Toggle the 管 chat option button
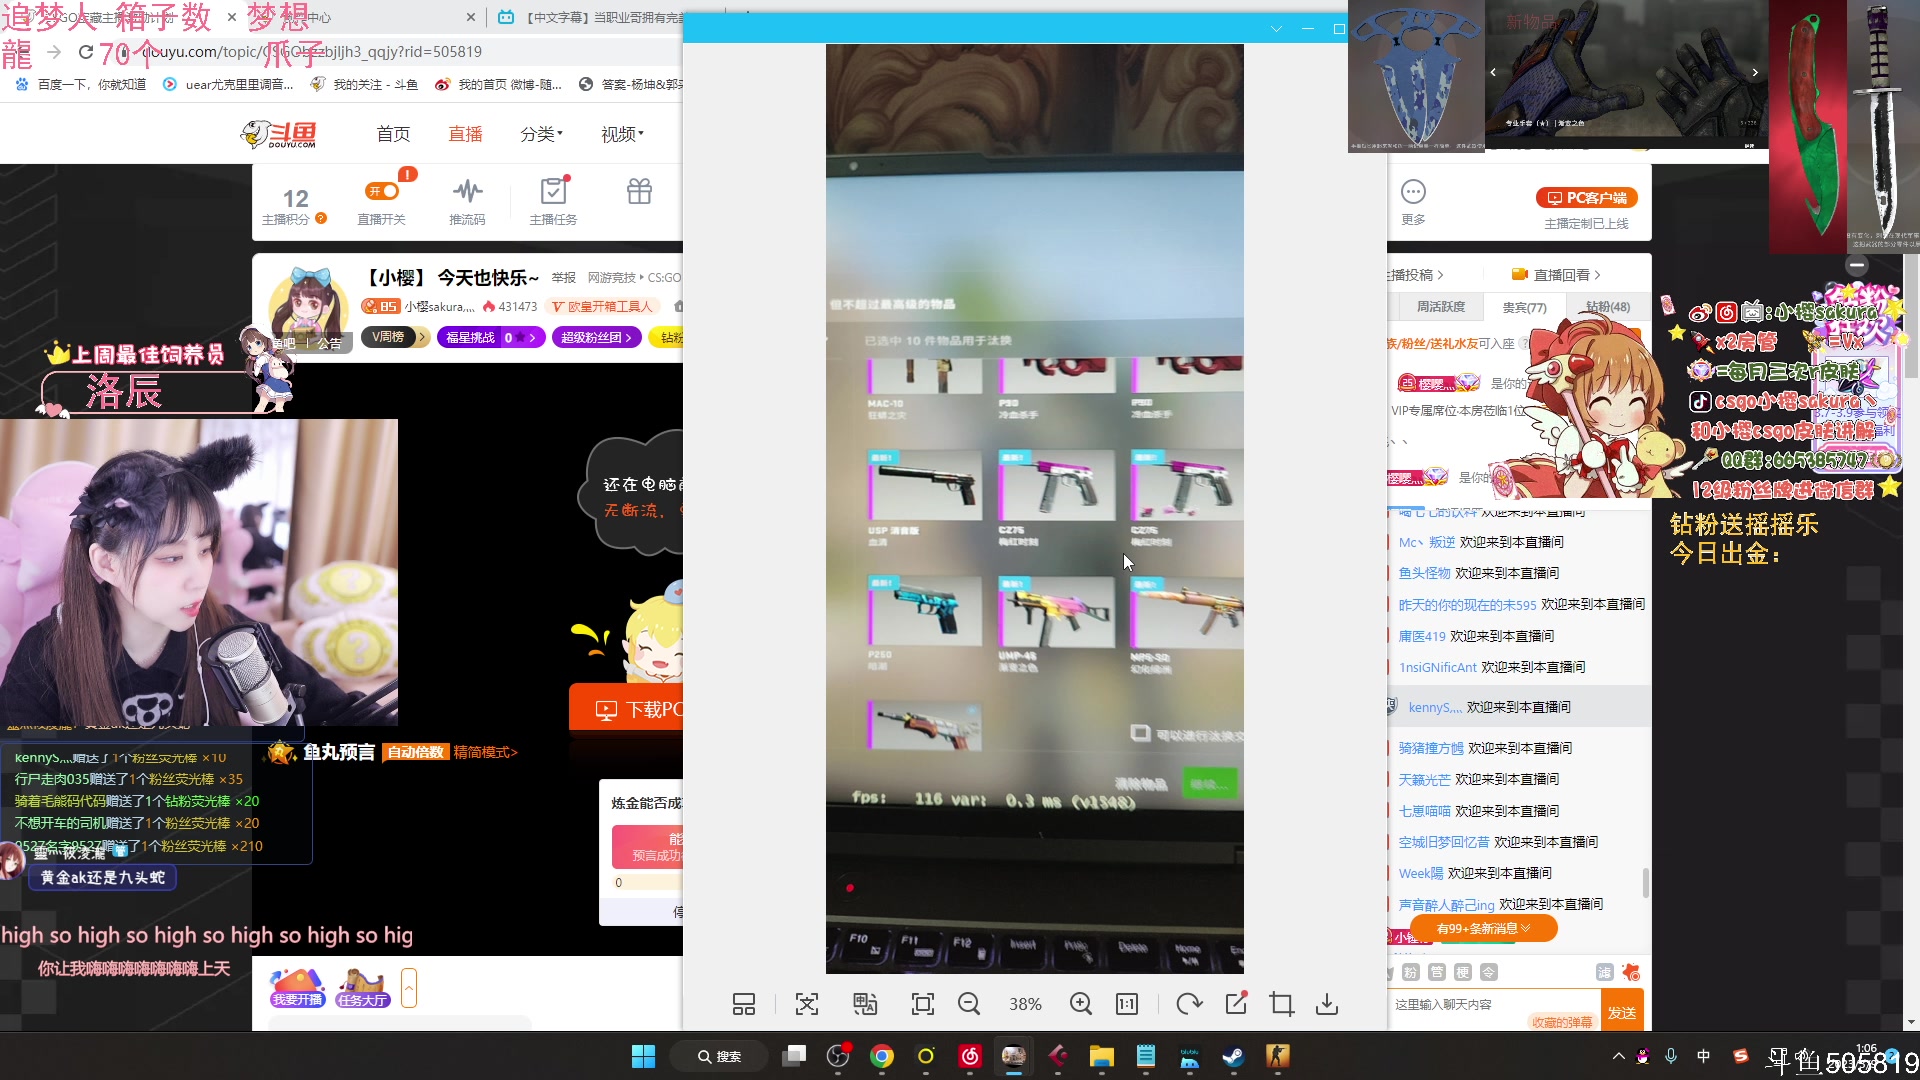This screenshot has height=1080, width=1920. (x=1437, y=972)
